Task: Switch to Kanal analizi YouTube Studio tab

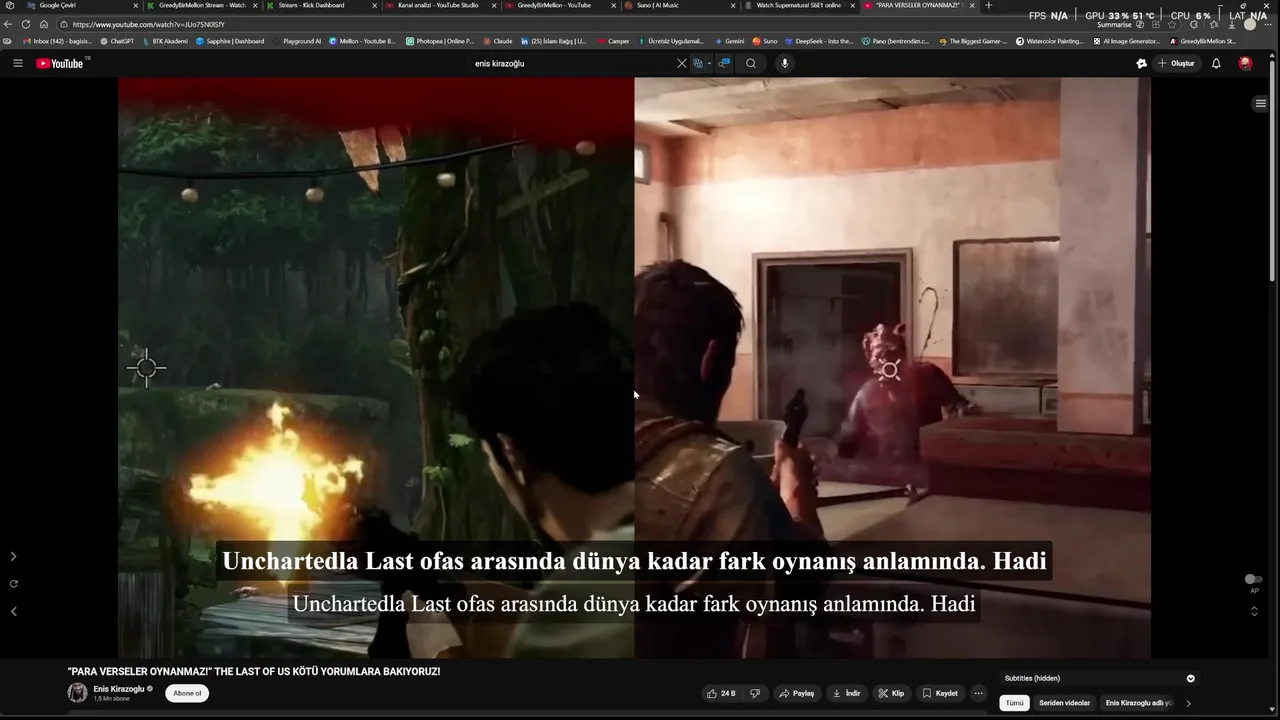Action: point(440,5)
